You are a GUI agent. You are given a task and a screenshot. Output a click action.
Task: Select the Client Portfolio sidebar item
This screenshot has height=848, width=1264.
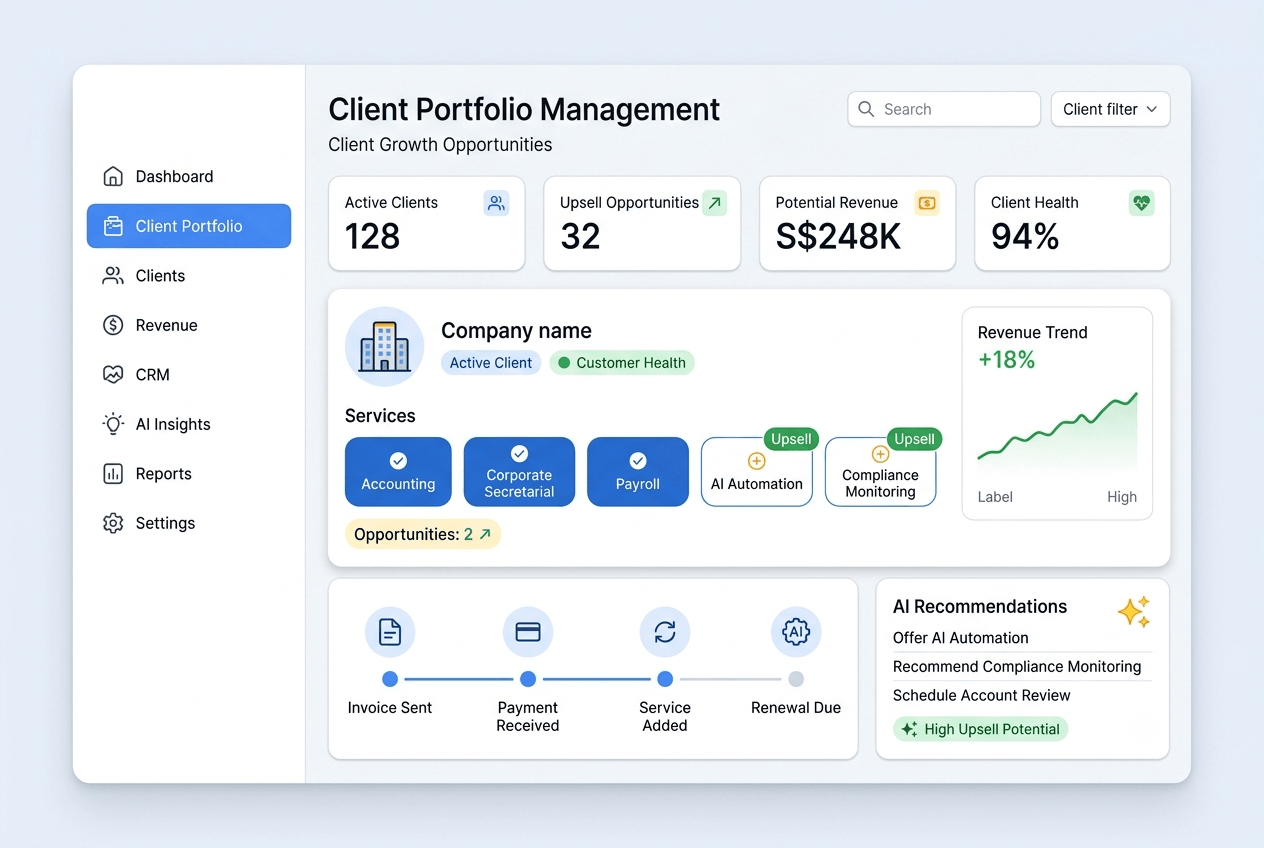189,226
